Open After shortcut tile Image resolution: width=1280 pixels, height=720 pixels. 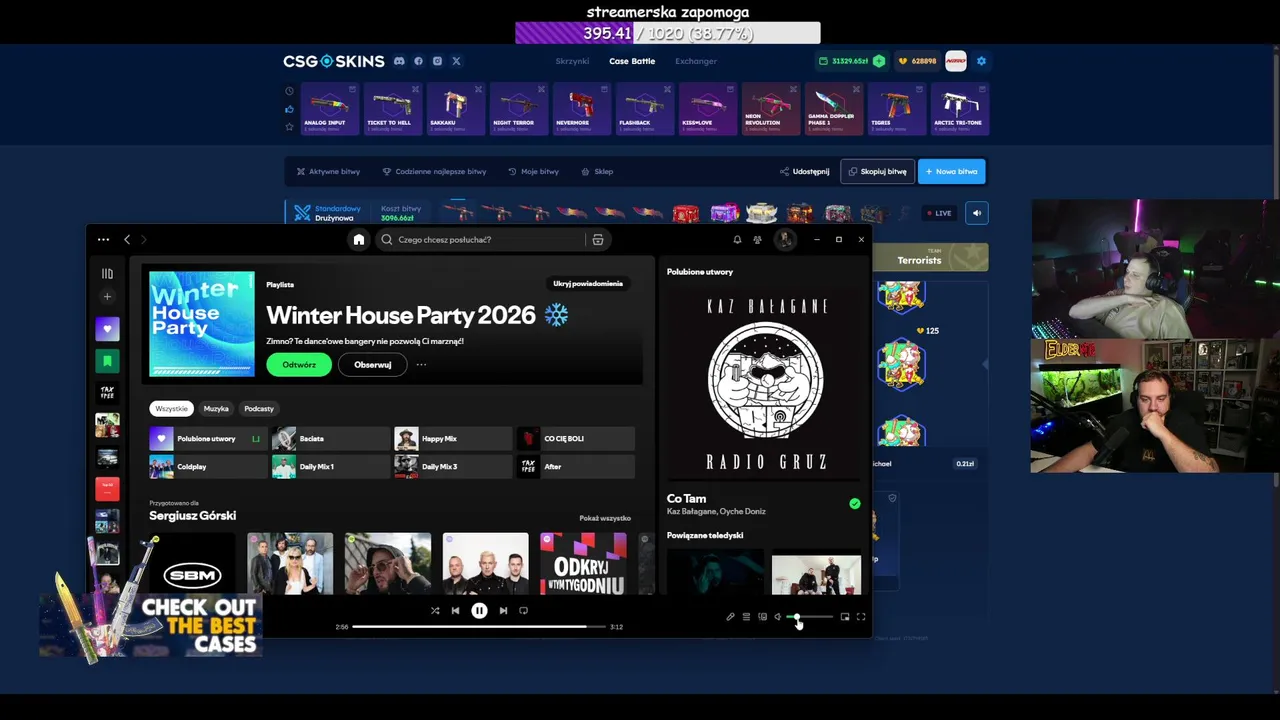(576, 467)
